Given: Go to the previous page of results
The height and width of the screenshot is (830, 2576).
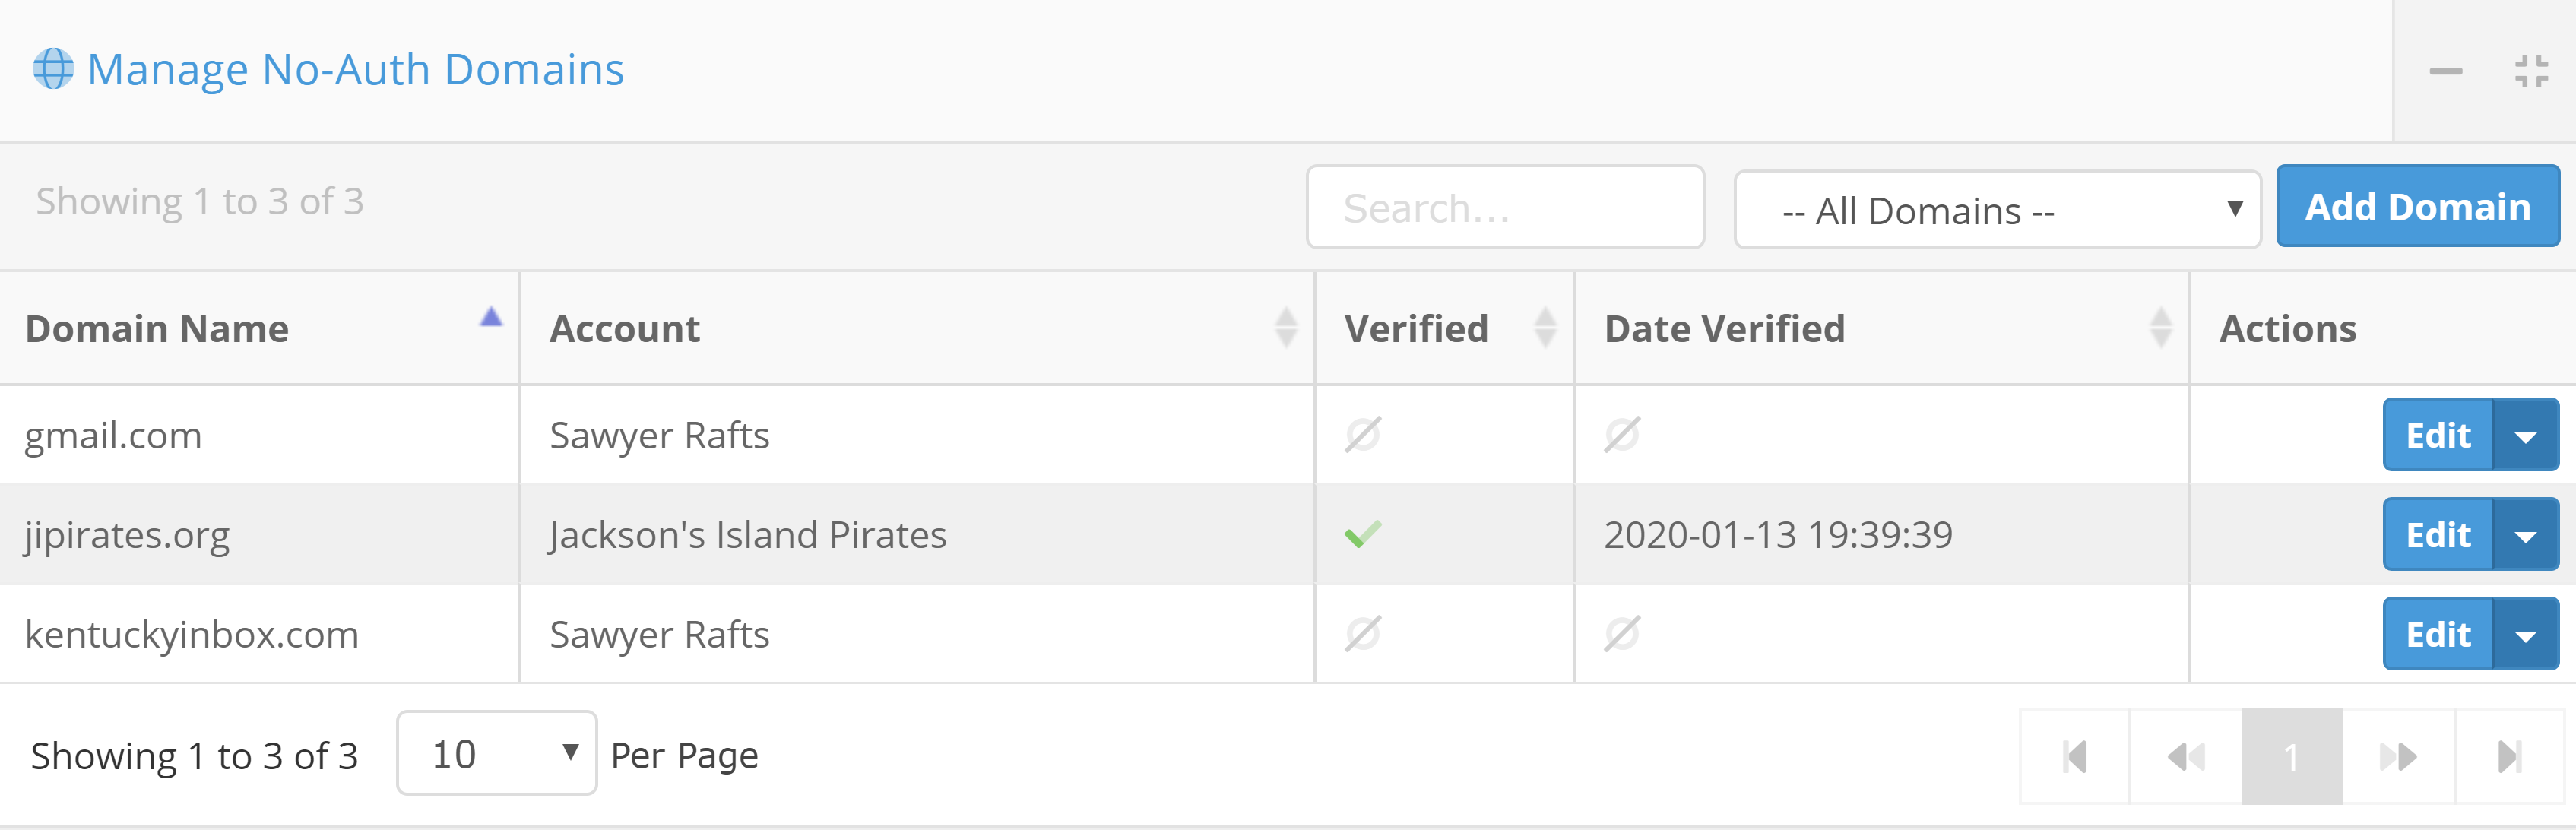Looking at the screenshot, I should pos(2185,756).
